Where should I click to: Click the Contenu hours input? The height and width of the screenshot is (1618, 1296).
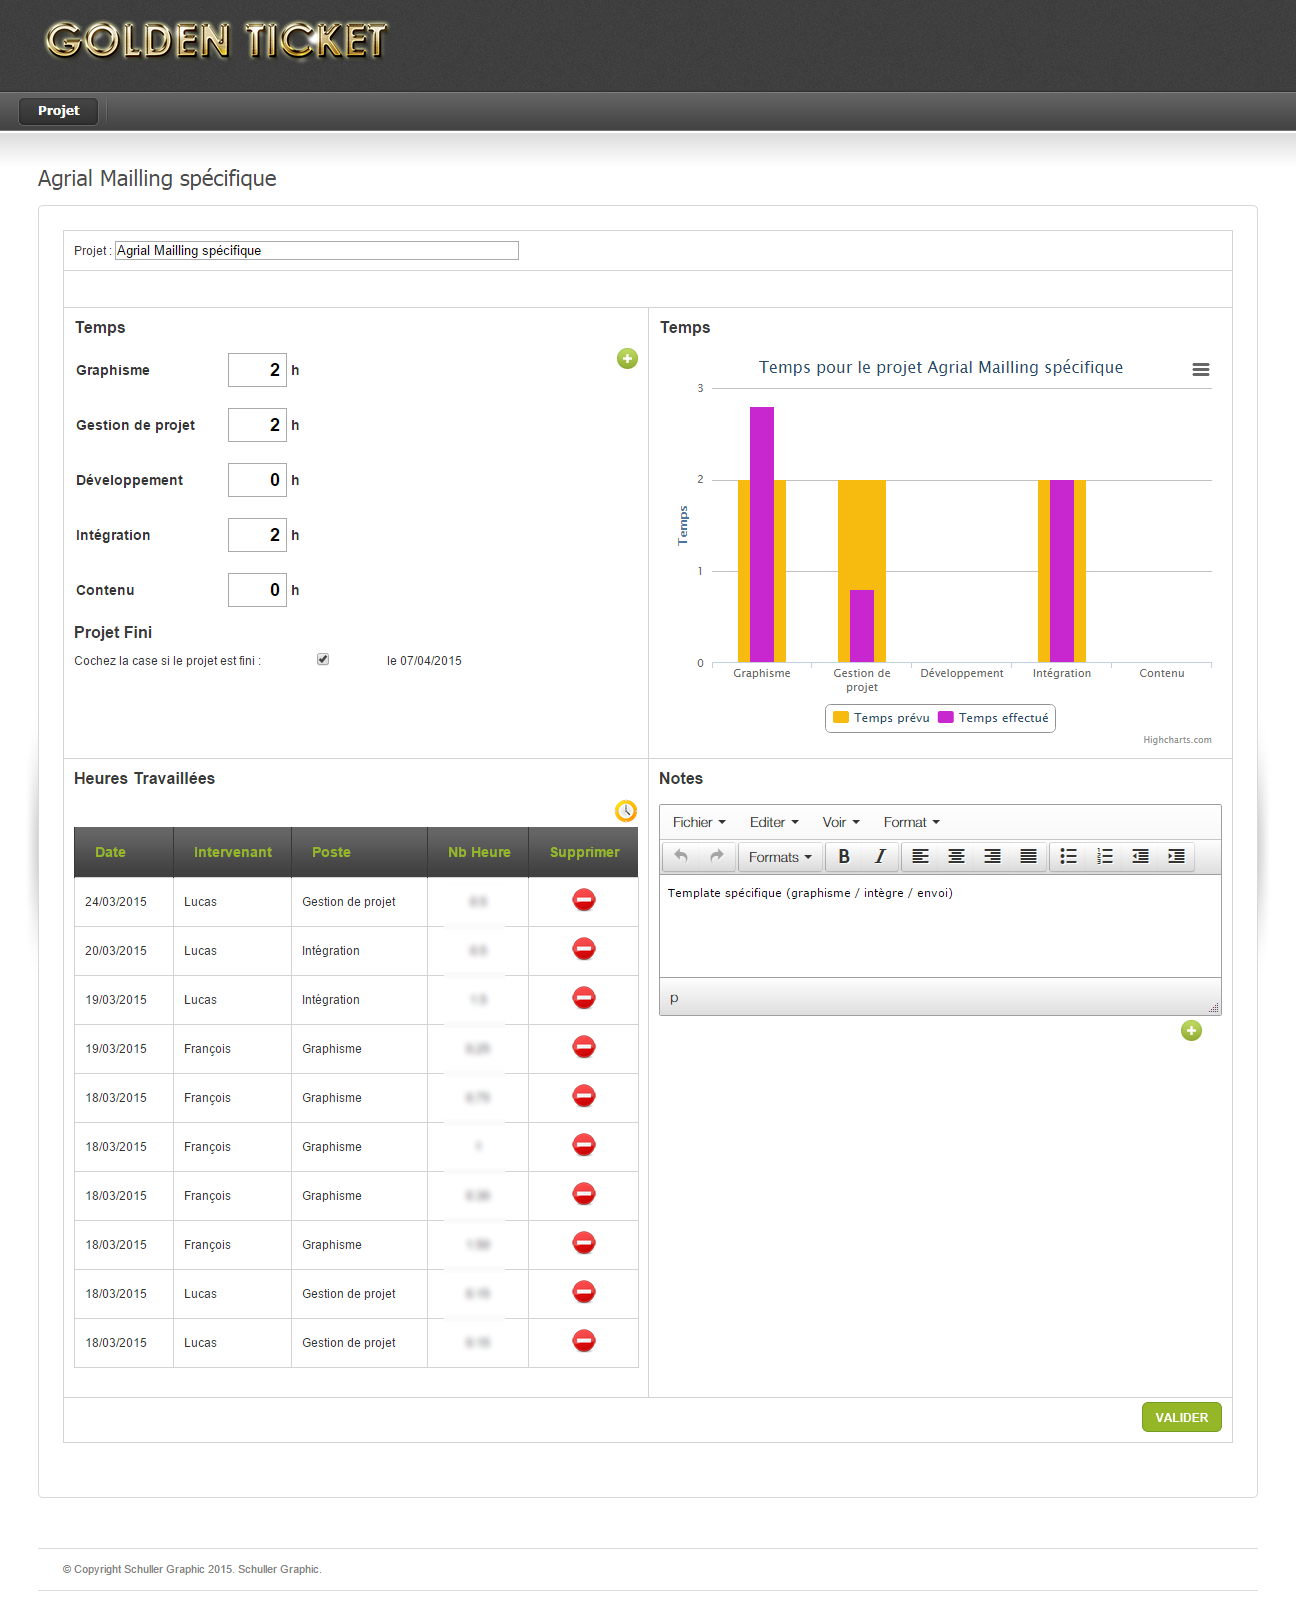[257, 590]
